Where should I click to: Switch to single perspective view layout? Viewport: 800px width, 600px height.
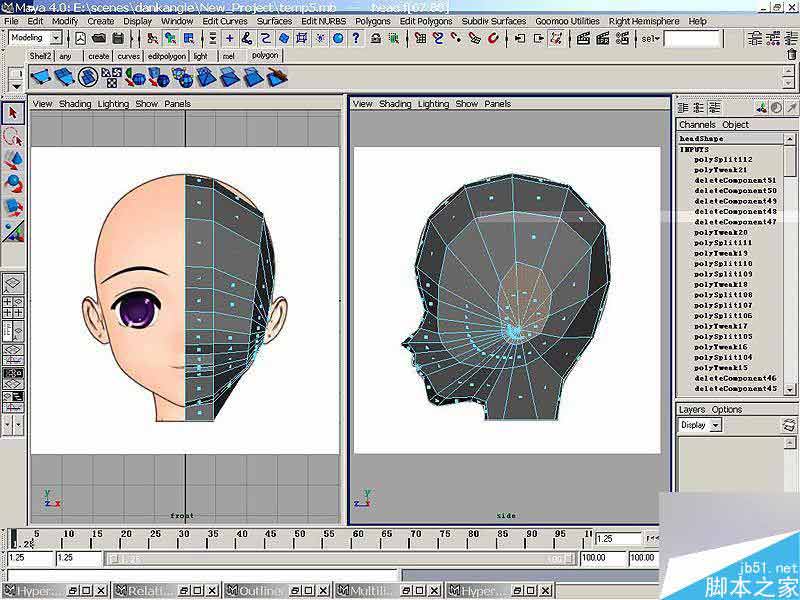click(x=13, y=283)
